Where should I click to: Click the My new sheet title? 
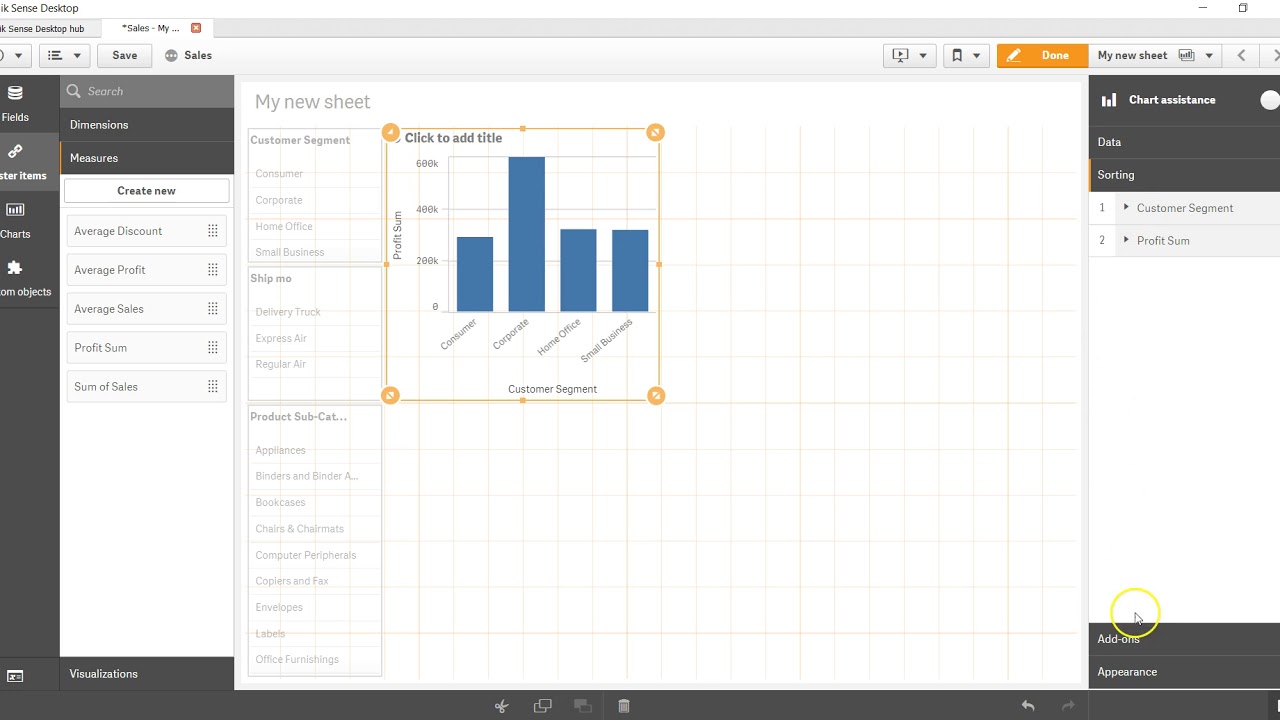point(312,102)
